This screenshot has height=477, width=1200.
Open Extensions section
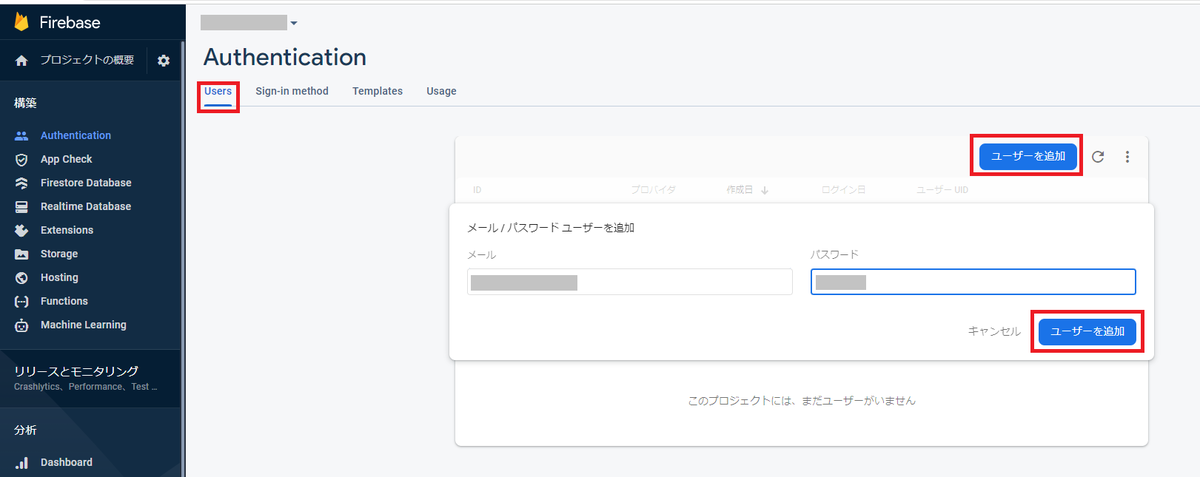(67, 230)
